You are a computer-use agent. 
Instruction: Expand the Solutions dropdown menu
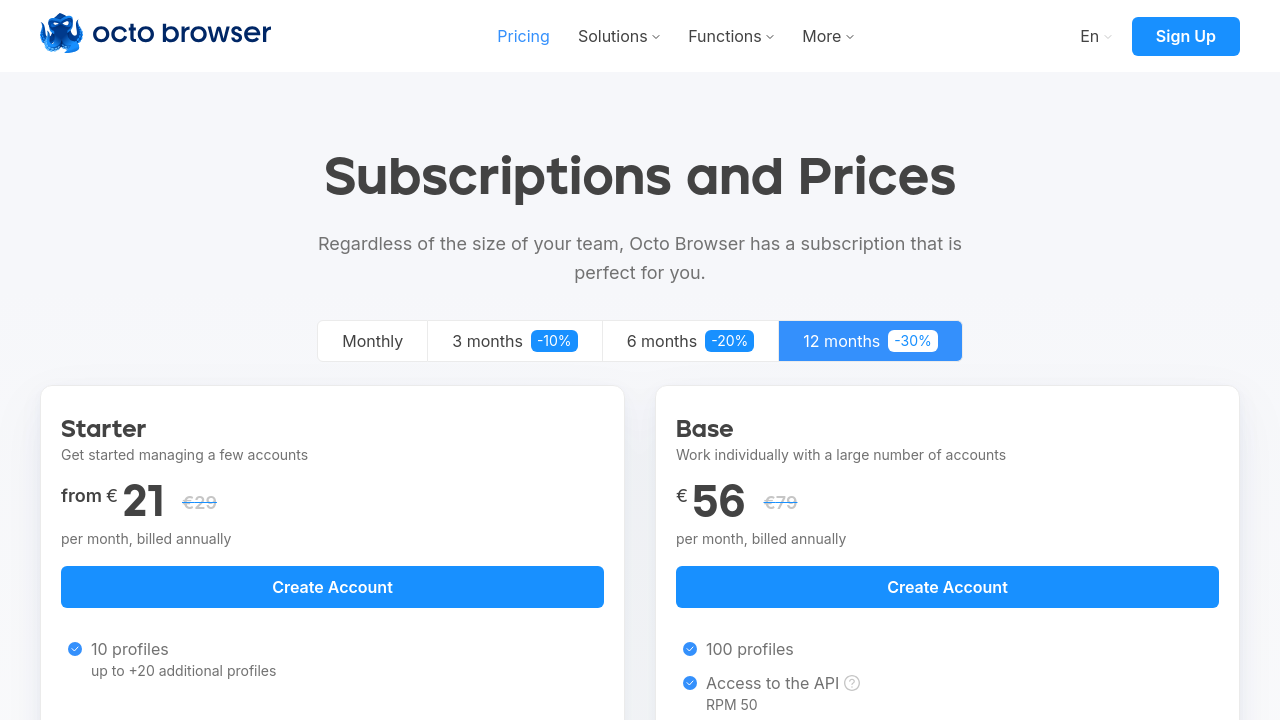click(x=619, y=36)
